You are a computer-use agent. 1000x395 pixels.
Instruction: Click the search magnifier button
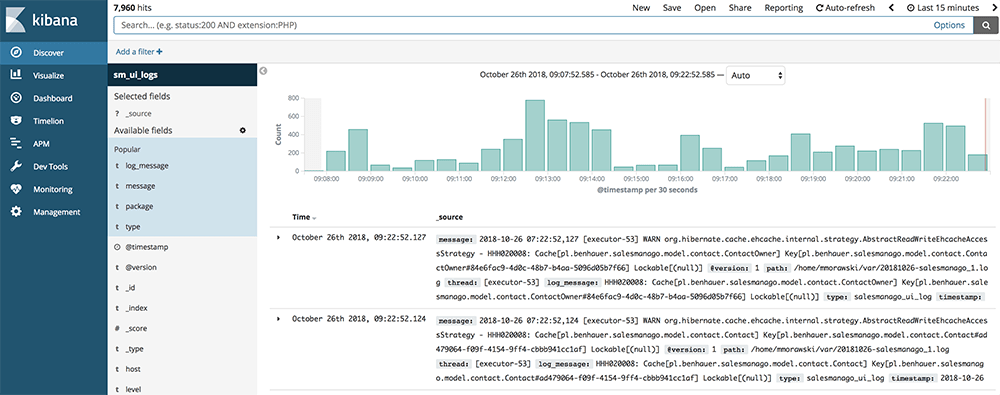(x=986, y=25)
